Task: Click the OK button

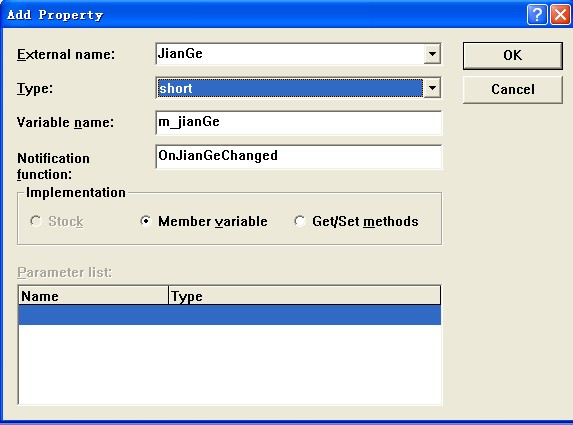Action: point(512,56)
